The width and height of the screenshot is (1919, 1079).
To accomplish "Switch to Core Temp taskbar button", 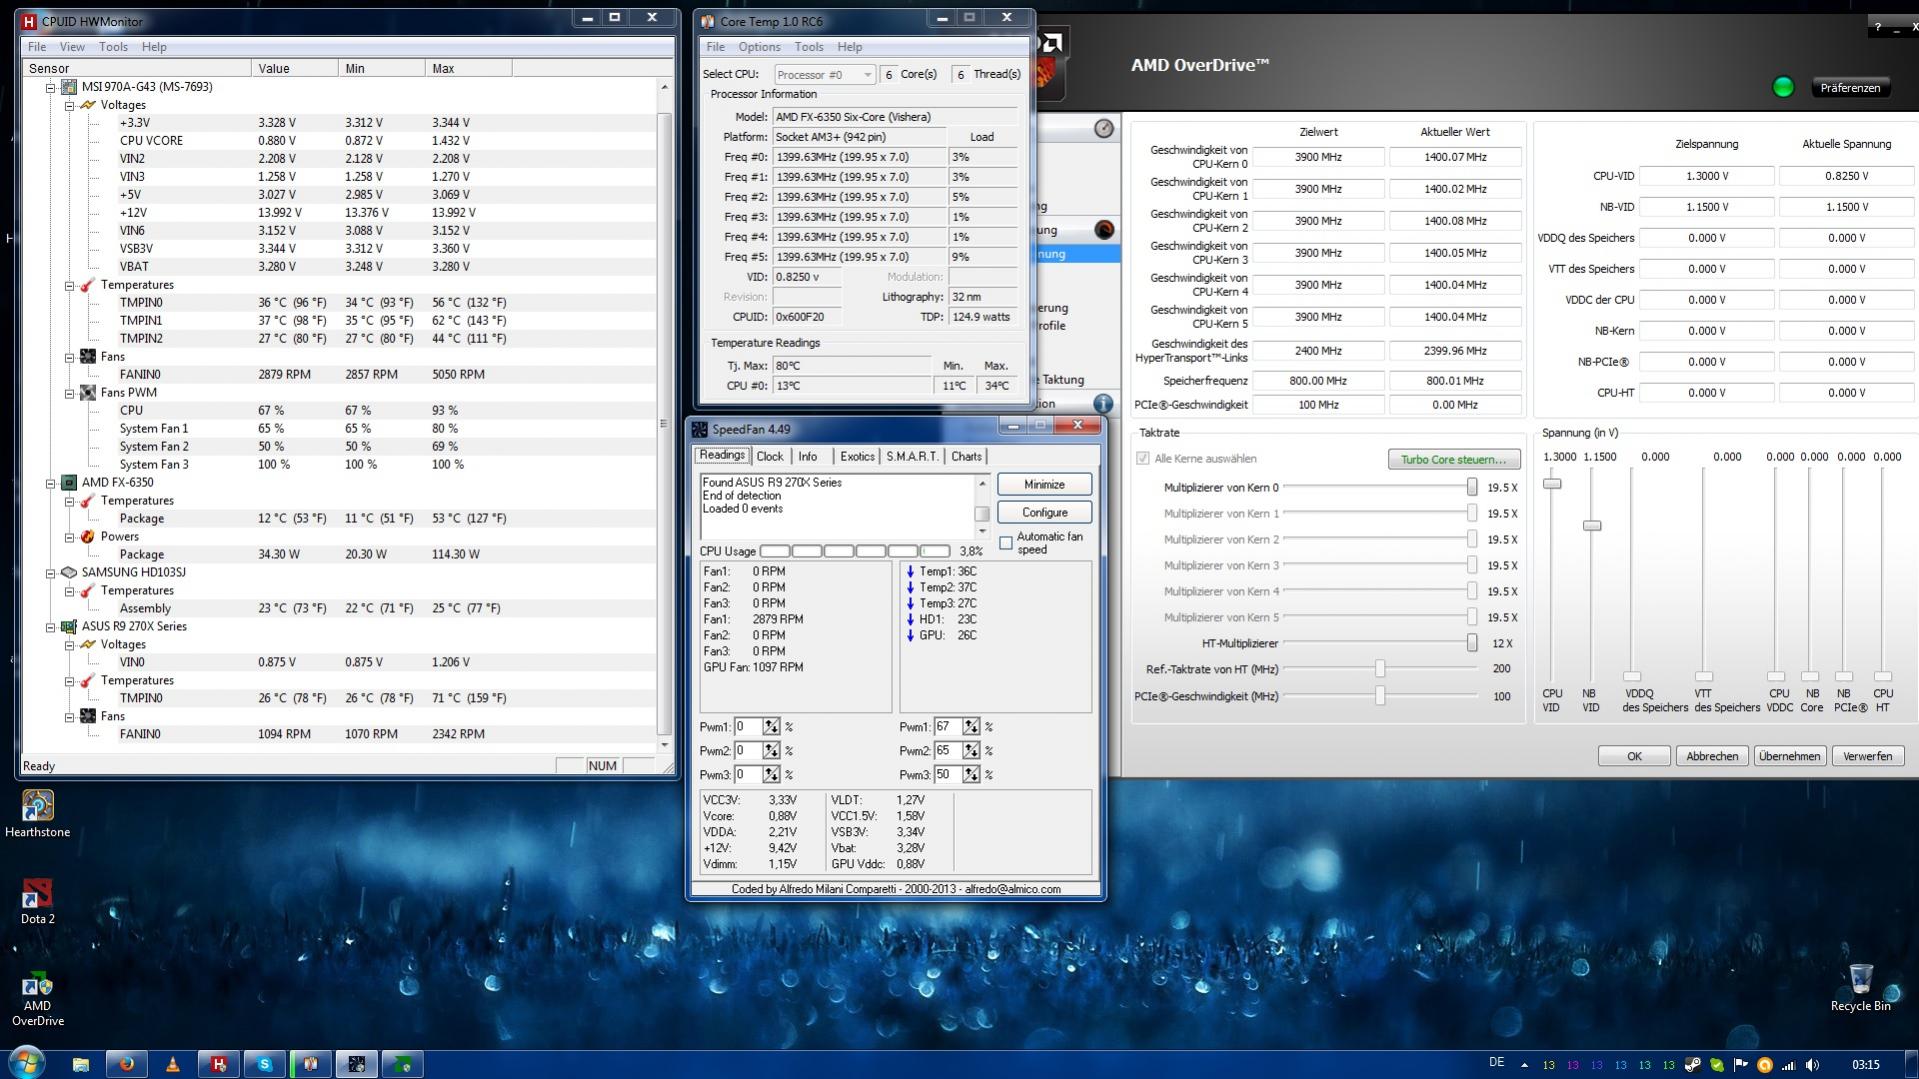I will pos(311,1064).
